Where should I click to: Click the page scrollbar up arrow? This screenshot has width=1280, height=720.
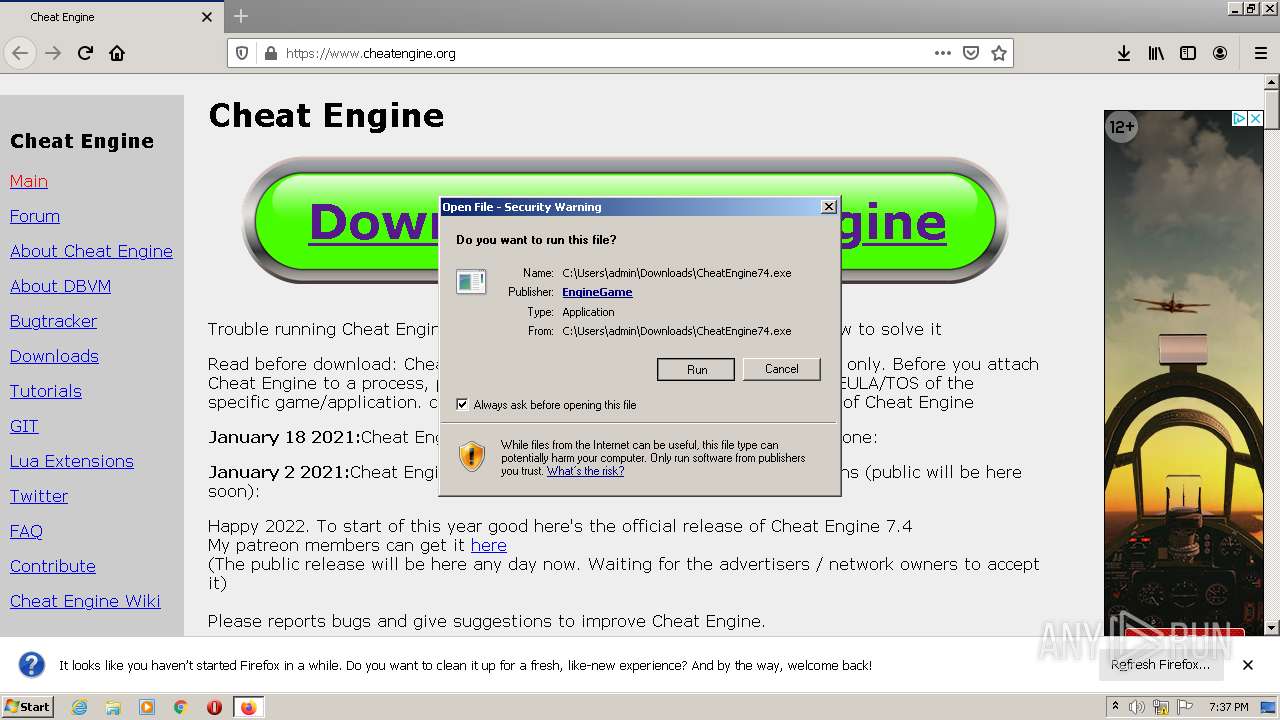pyautogui.click(x=1272, y=82)
